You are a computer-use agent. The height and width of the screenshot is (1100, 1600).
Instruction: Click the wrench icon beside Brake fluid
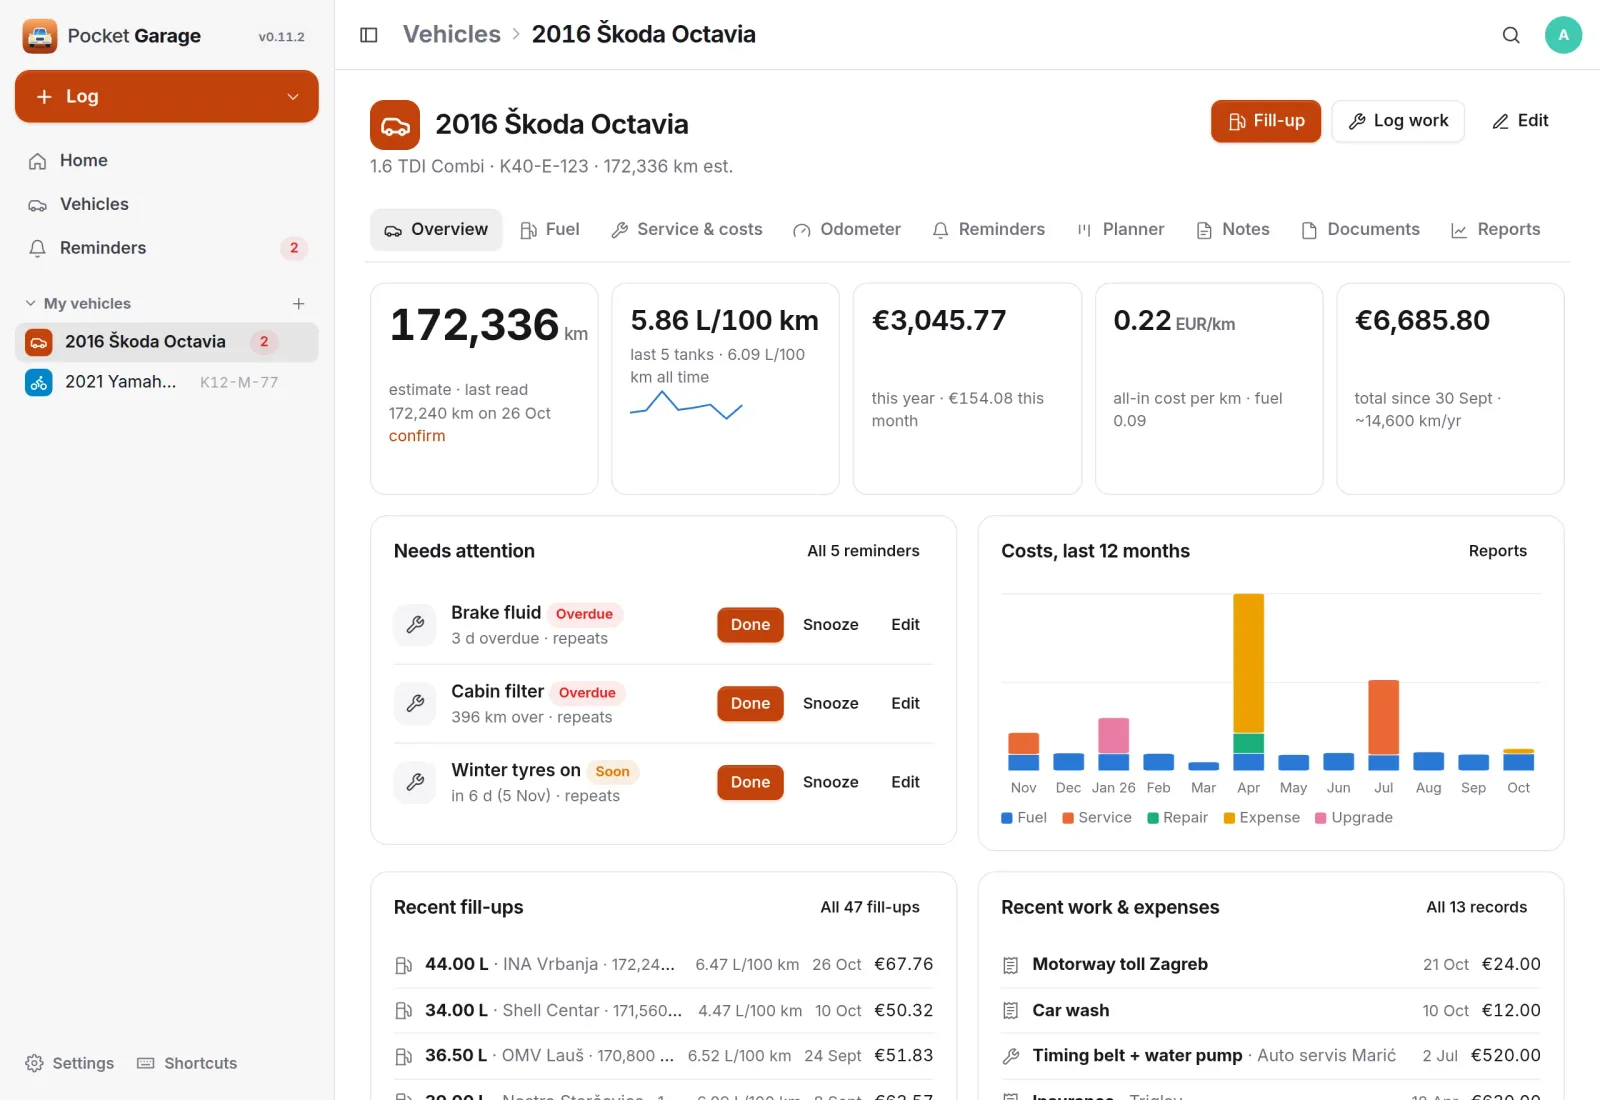(x=415, y=625)
